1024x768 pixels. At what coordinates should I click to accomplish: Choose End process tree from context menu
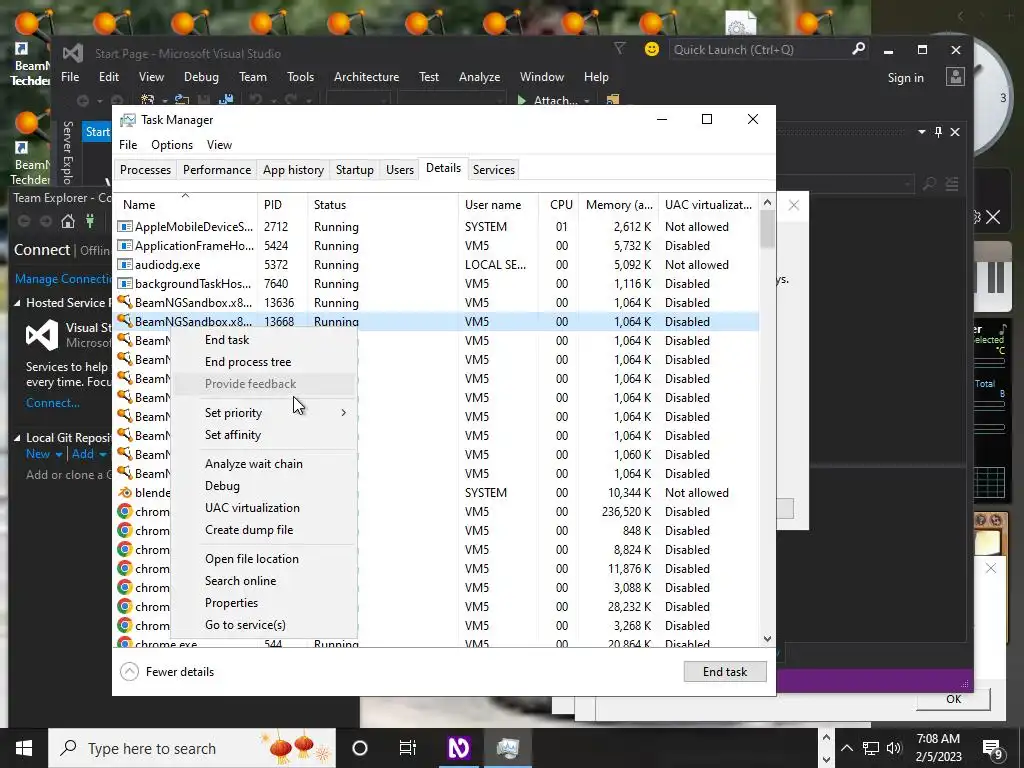click(x=248, y=362)
